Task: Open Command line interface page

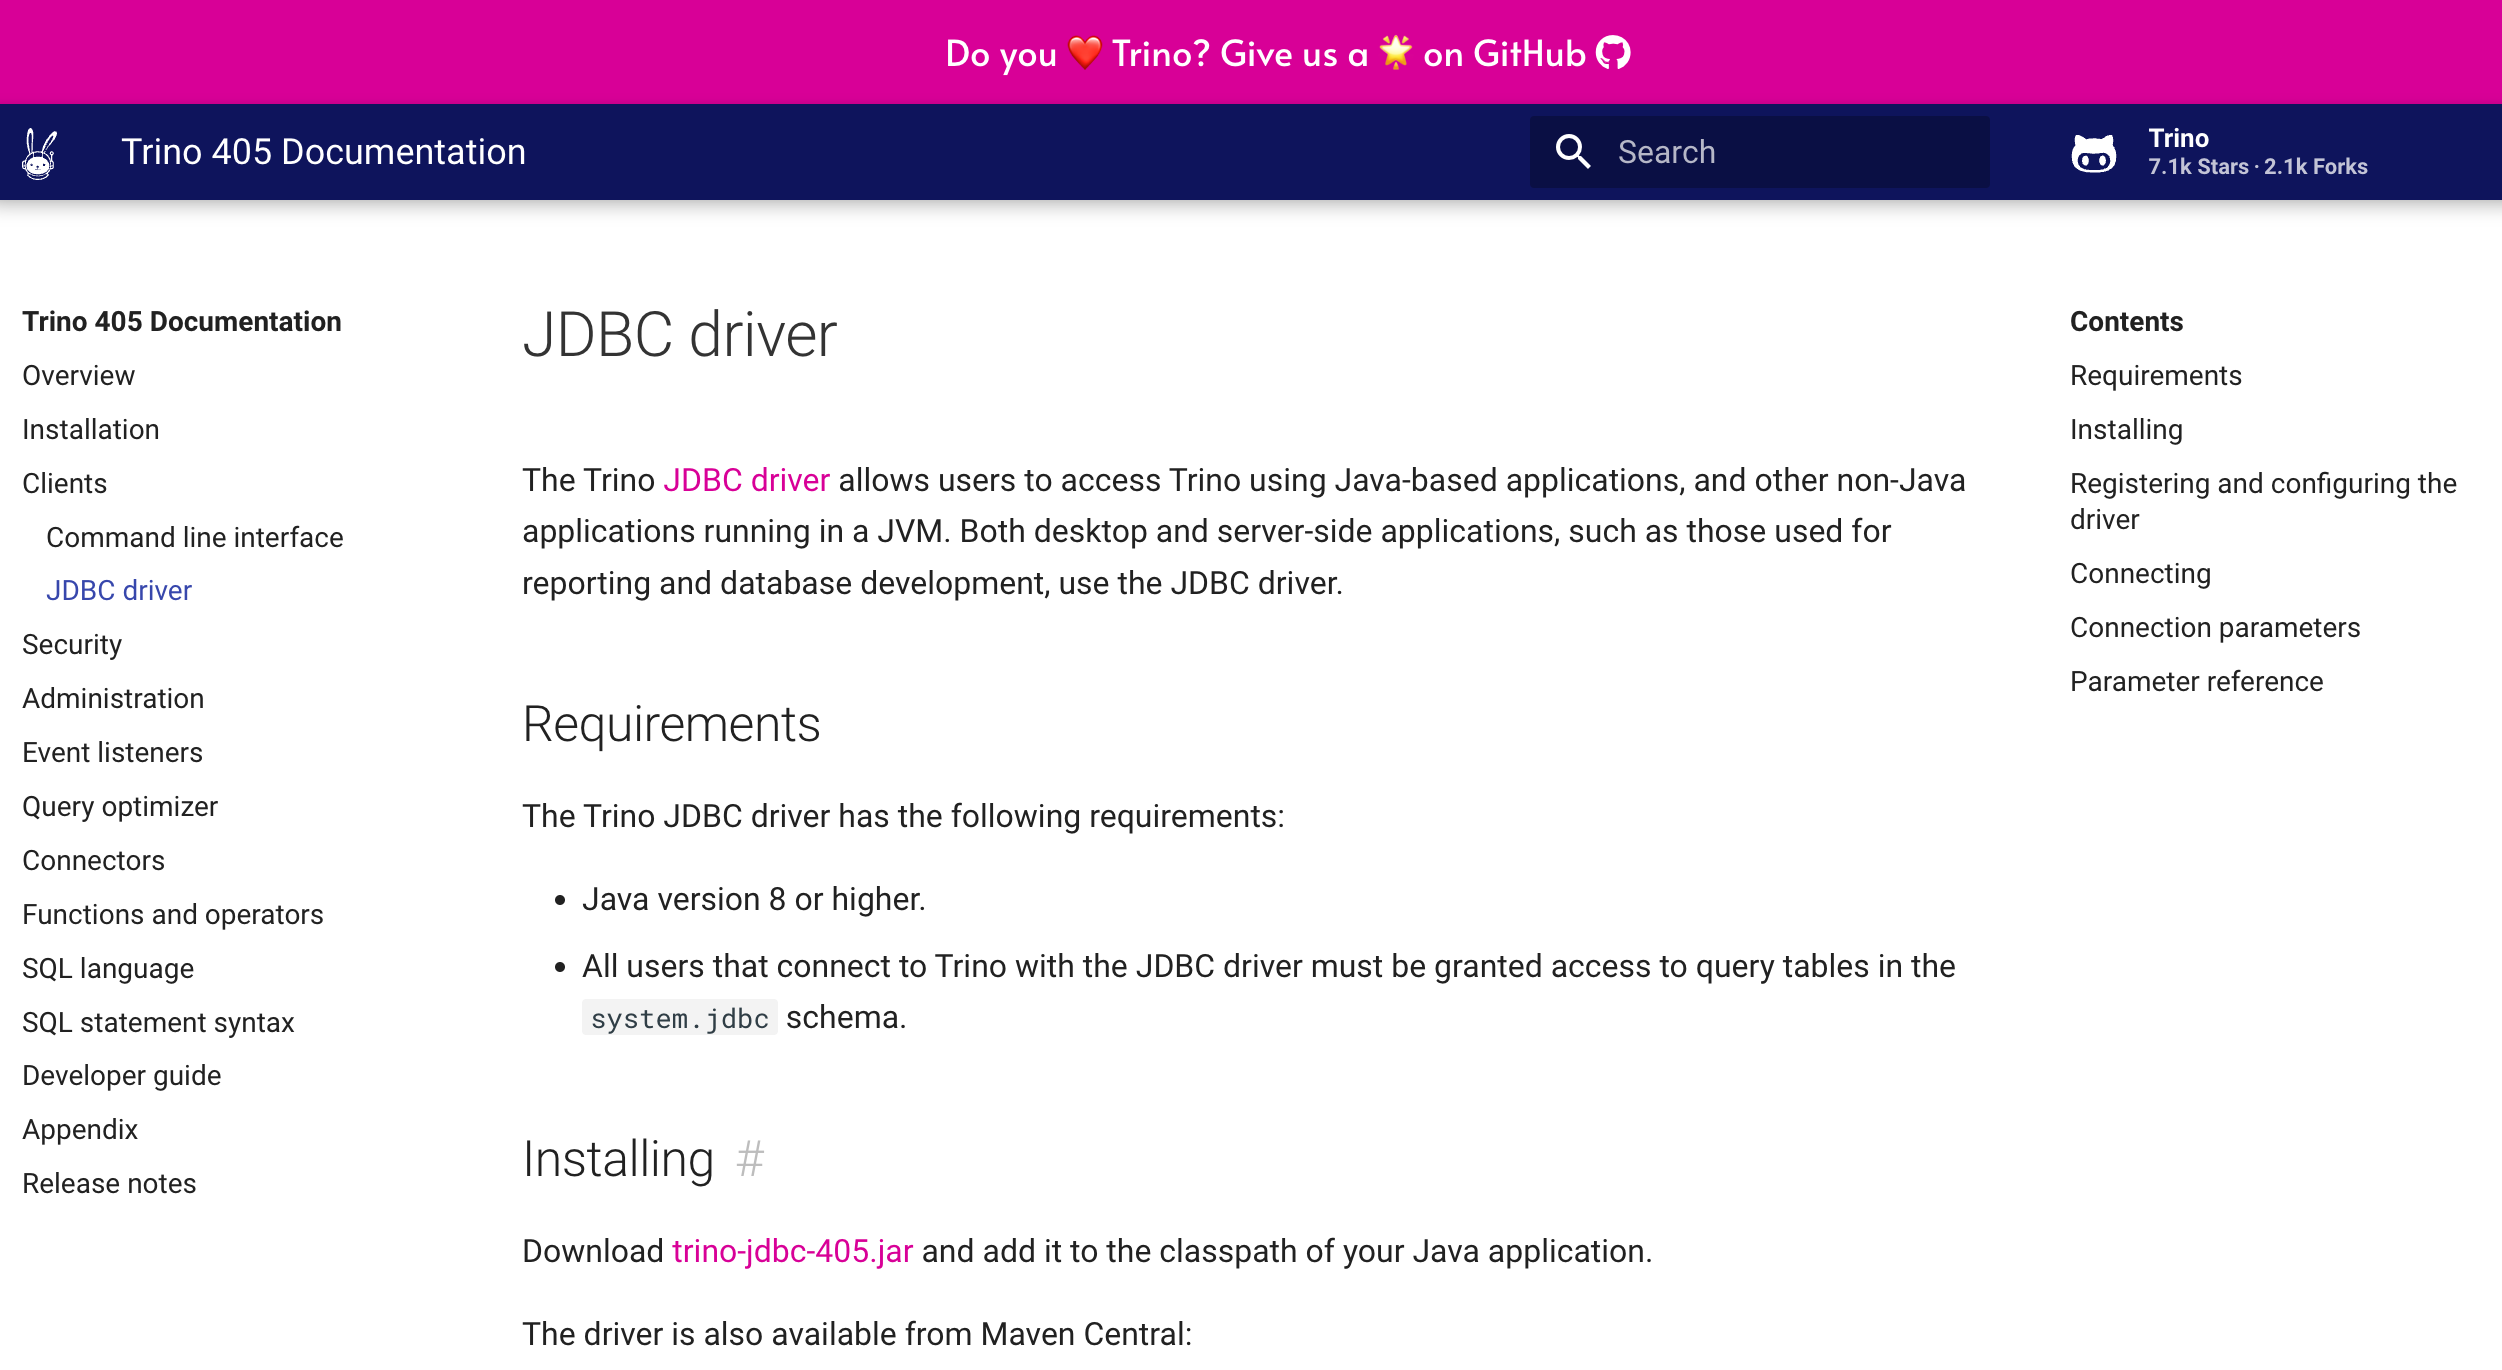Action: point(194,537)
